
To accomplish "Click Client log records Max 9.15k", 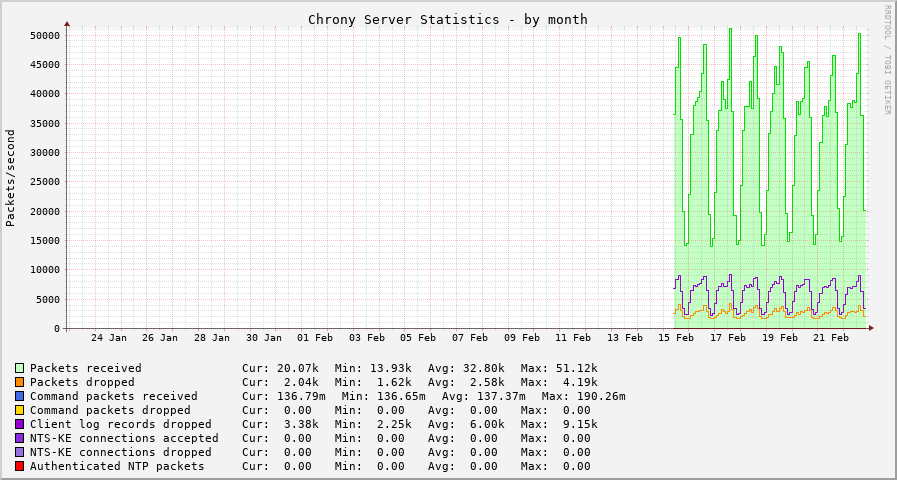I will [x=580, y=424].
